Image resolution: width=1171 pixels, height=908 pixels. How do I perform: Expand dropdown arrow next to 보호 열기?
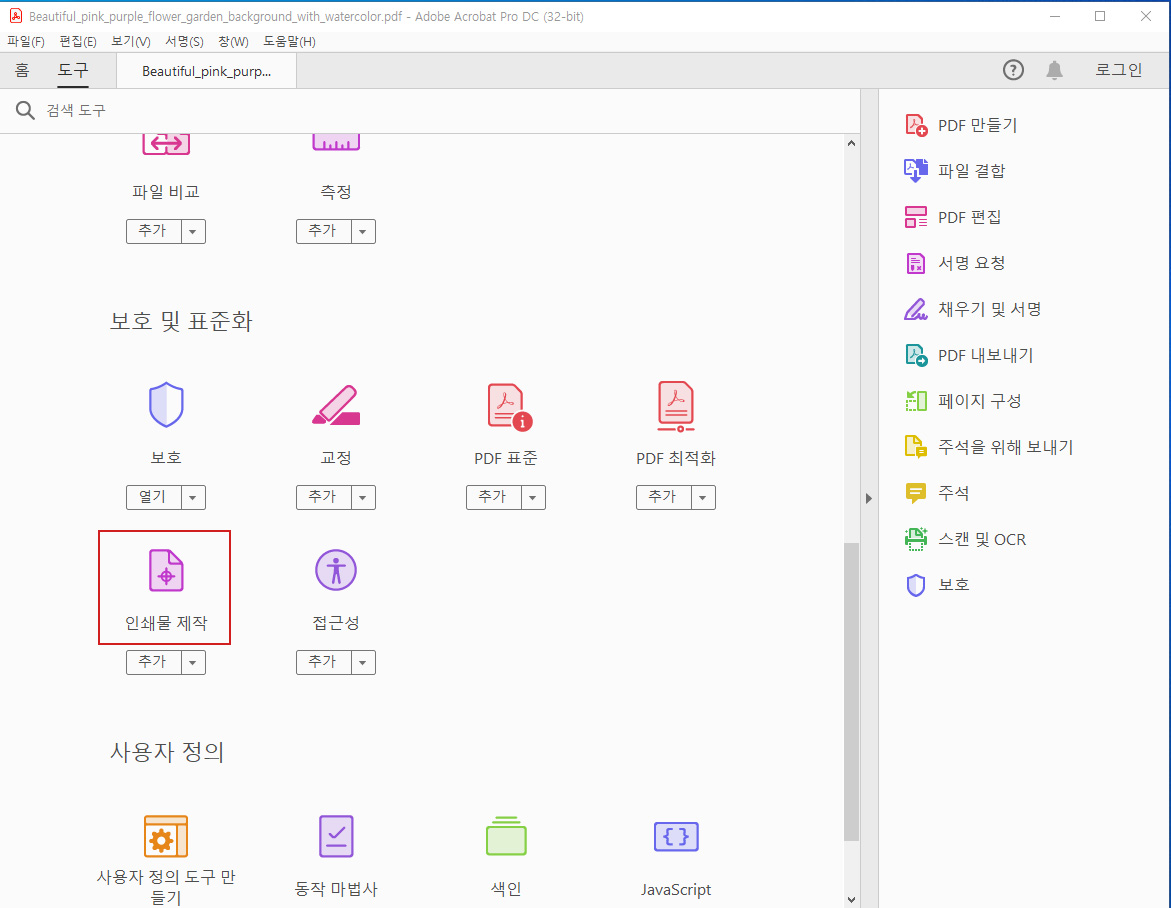point(193,497)
